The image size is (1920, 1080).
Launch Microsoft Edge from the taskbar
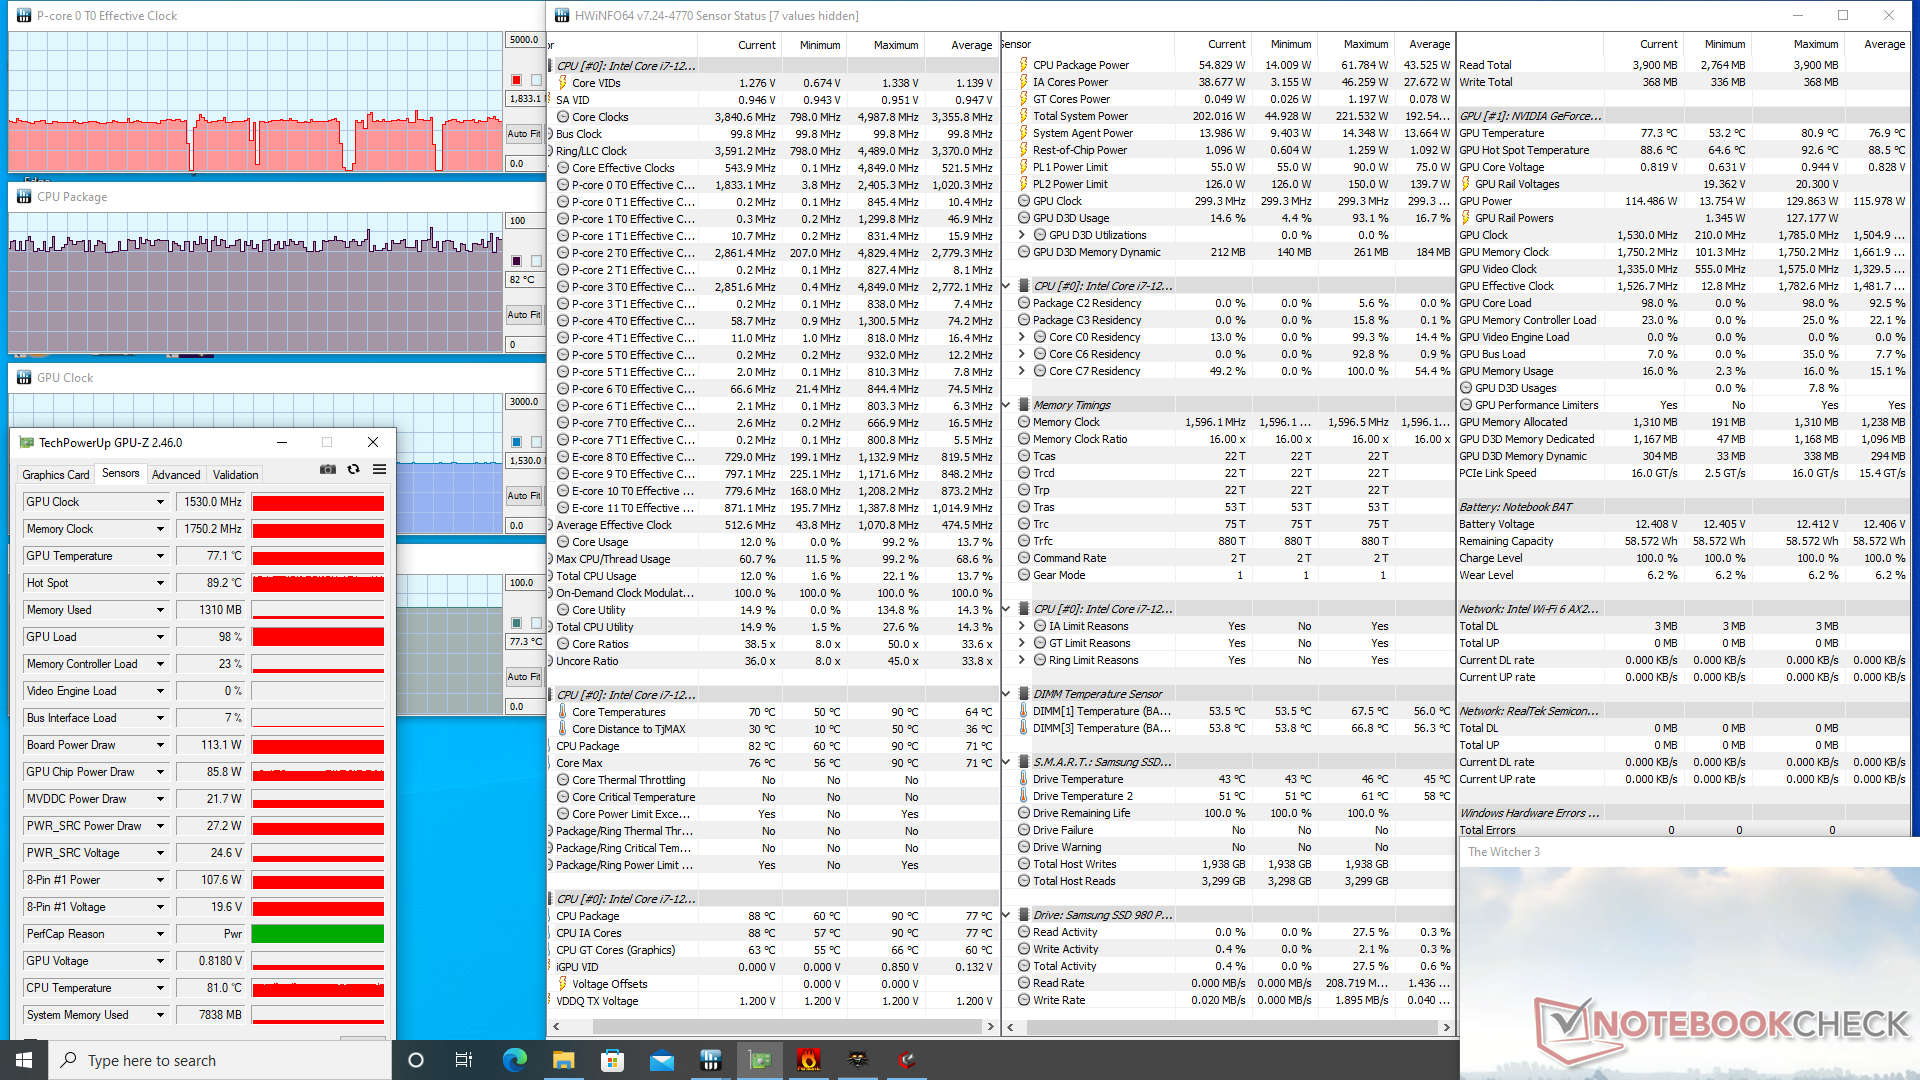[515, 1060]
